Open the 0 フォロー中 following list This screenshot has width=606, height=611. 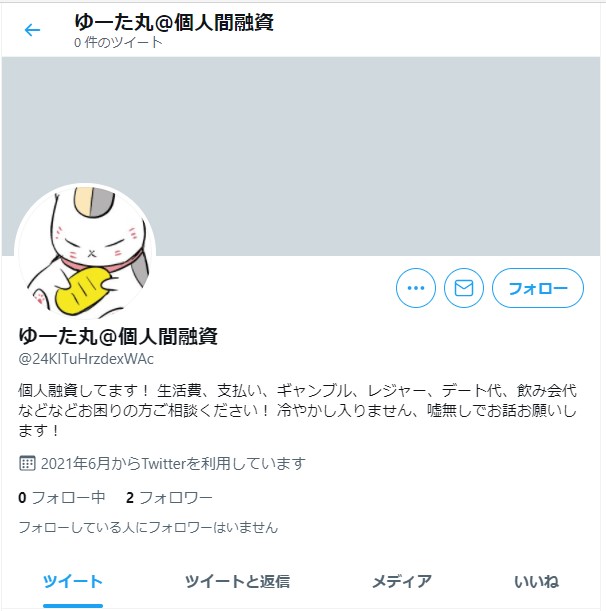[x=62, y=498]
